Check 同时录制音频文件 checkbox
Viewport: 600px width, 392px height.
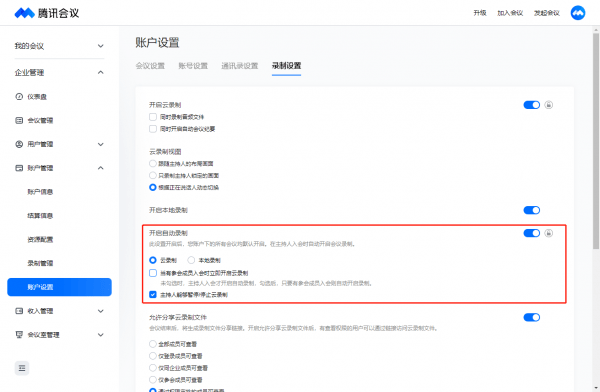point(153,117)
